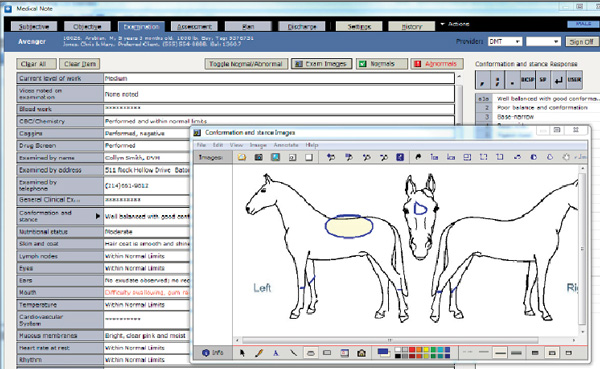Viewport: 600px width, 369px height.
Task: Switch to the Objective tab
Action: click(87, 26)
